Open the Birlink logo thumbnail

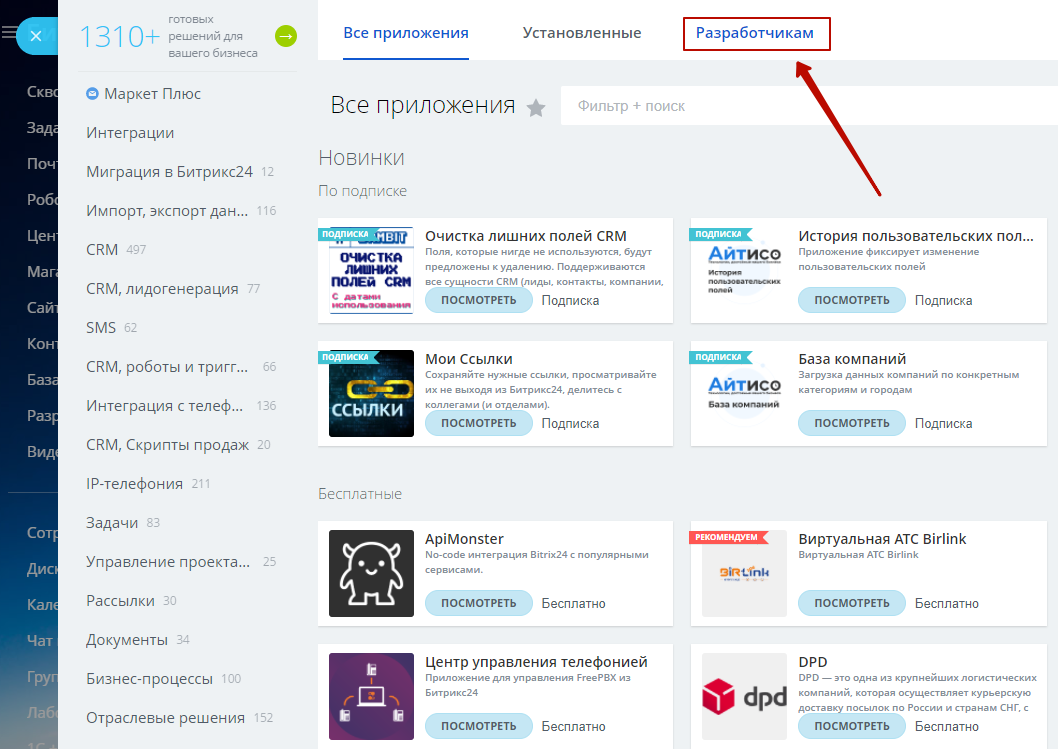pos(744,574)
